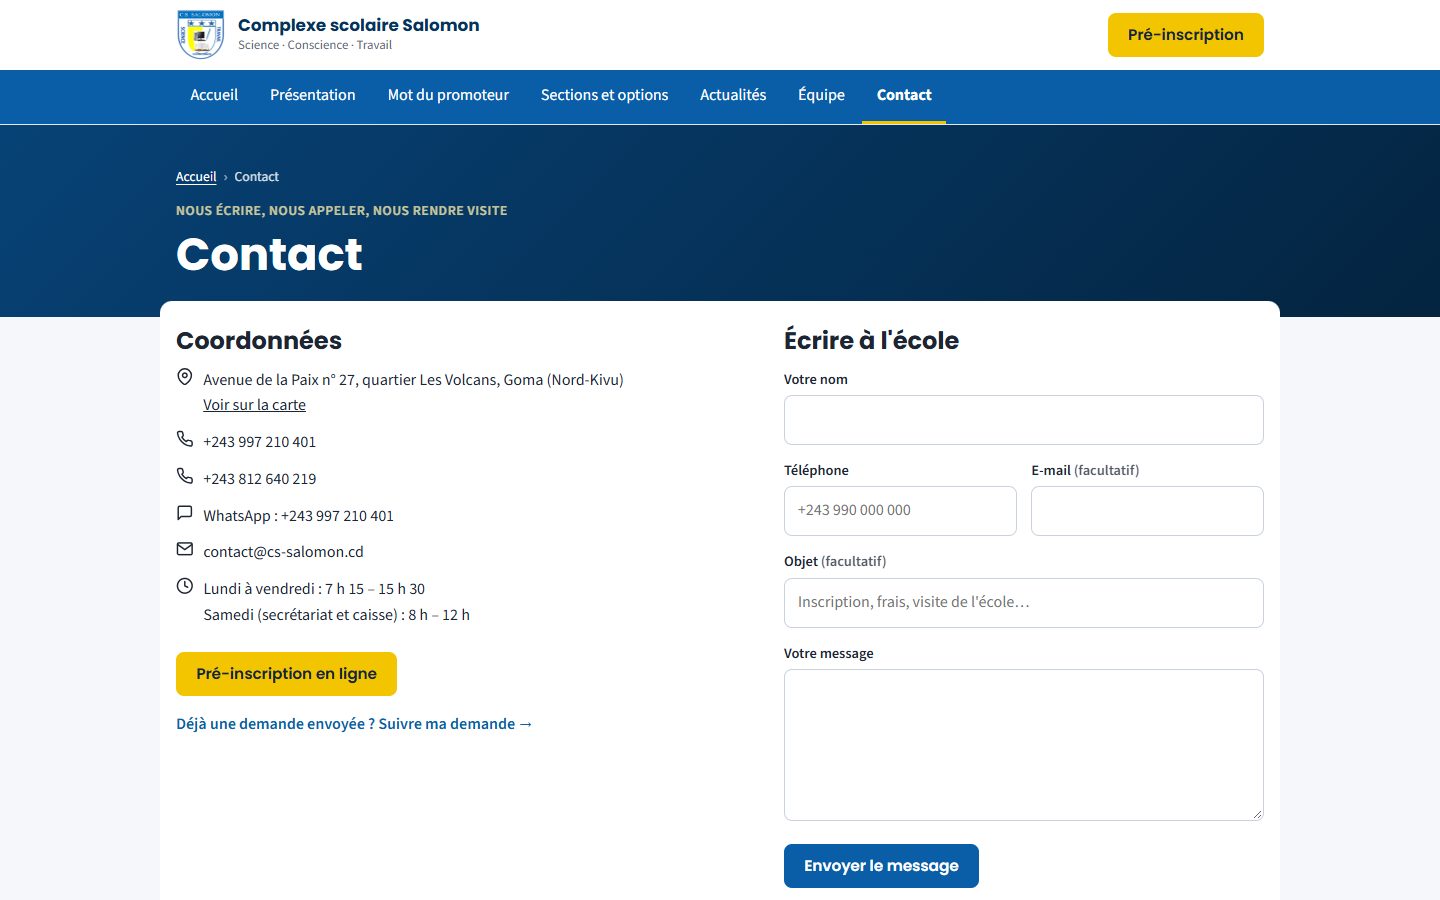Follow the Accueil breadcrumb link

click(196, 177)
